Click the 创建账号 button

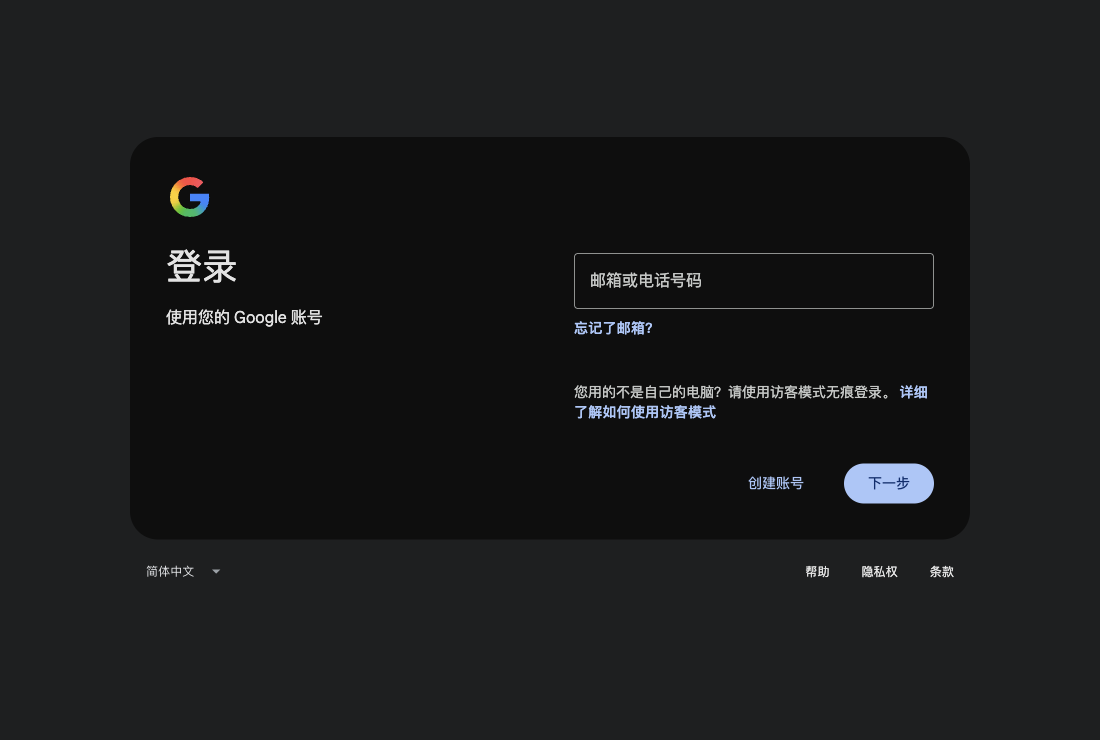coord(775,483)
